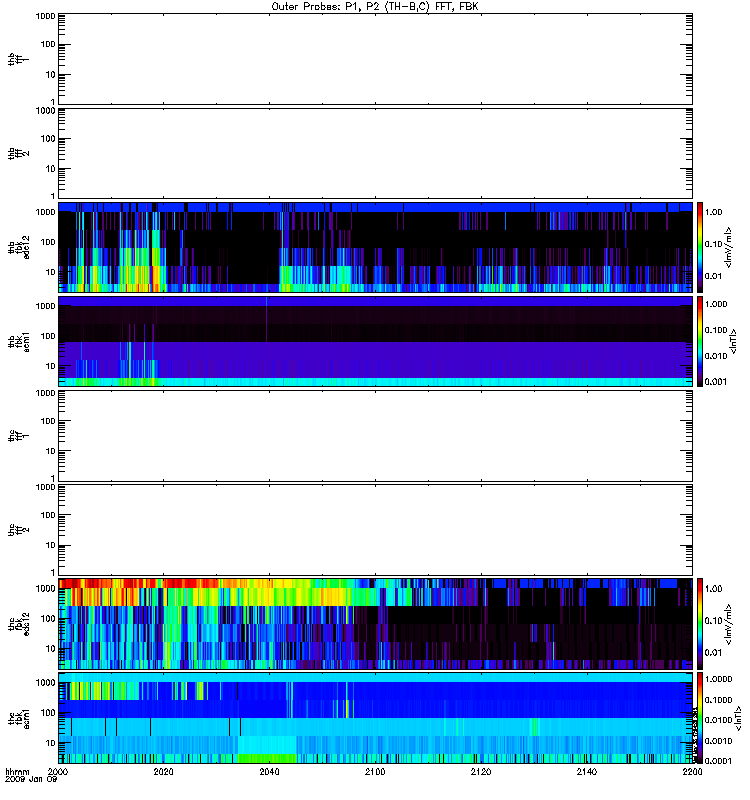
Task: Click the 'thc fff 1' y-axis title
Action: [18, 436]
